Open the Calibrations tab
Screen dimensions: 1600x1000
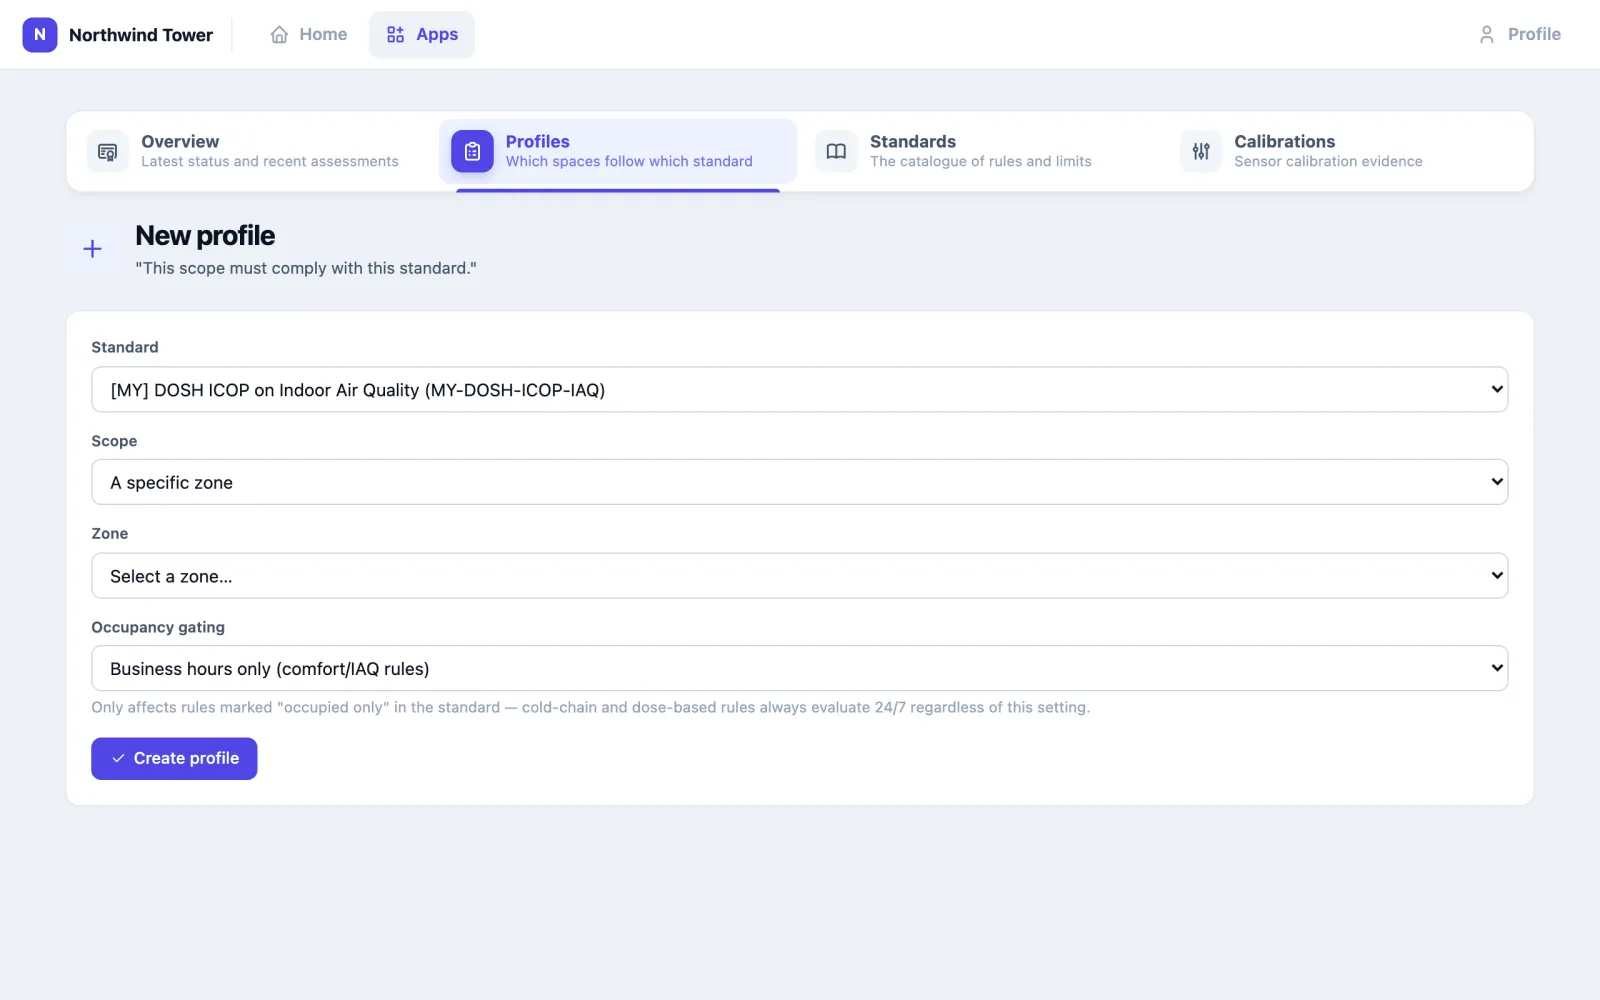click(x=1346, y=152)
